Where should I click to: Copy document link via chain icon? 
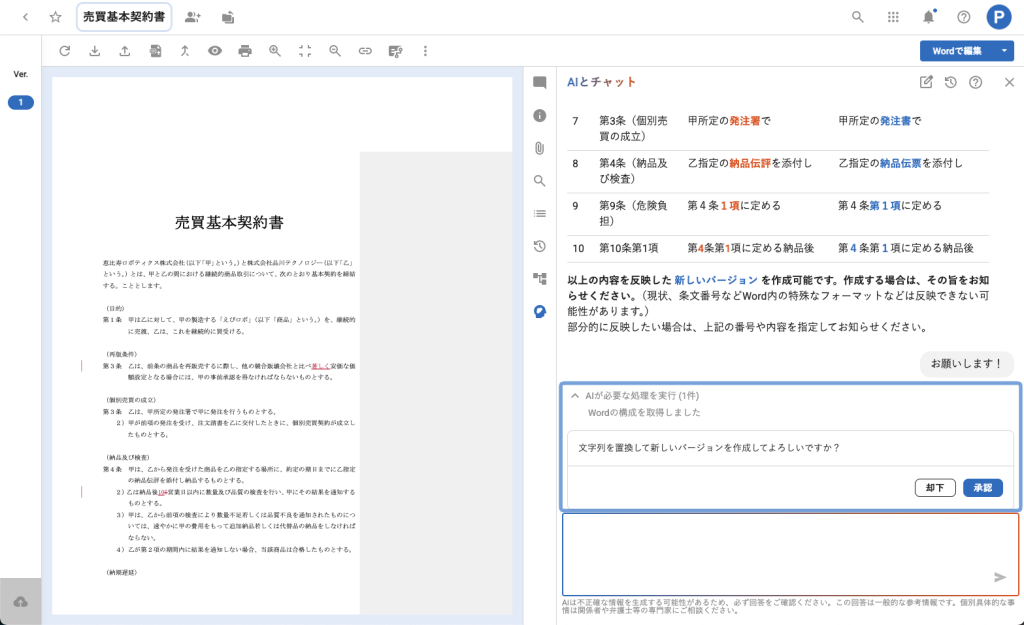[365, 50]
